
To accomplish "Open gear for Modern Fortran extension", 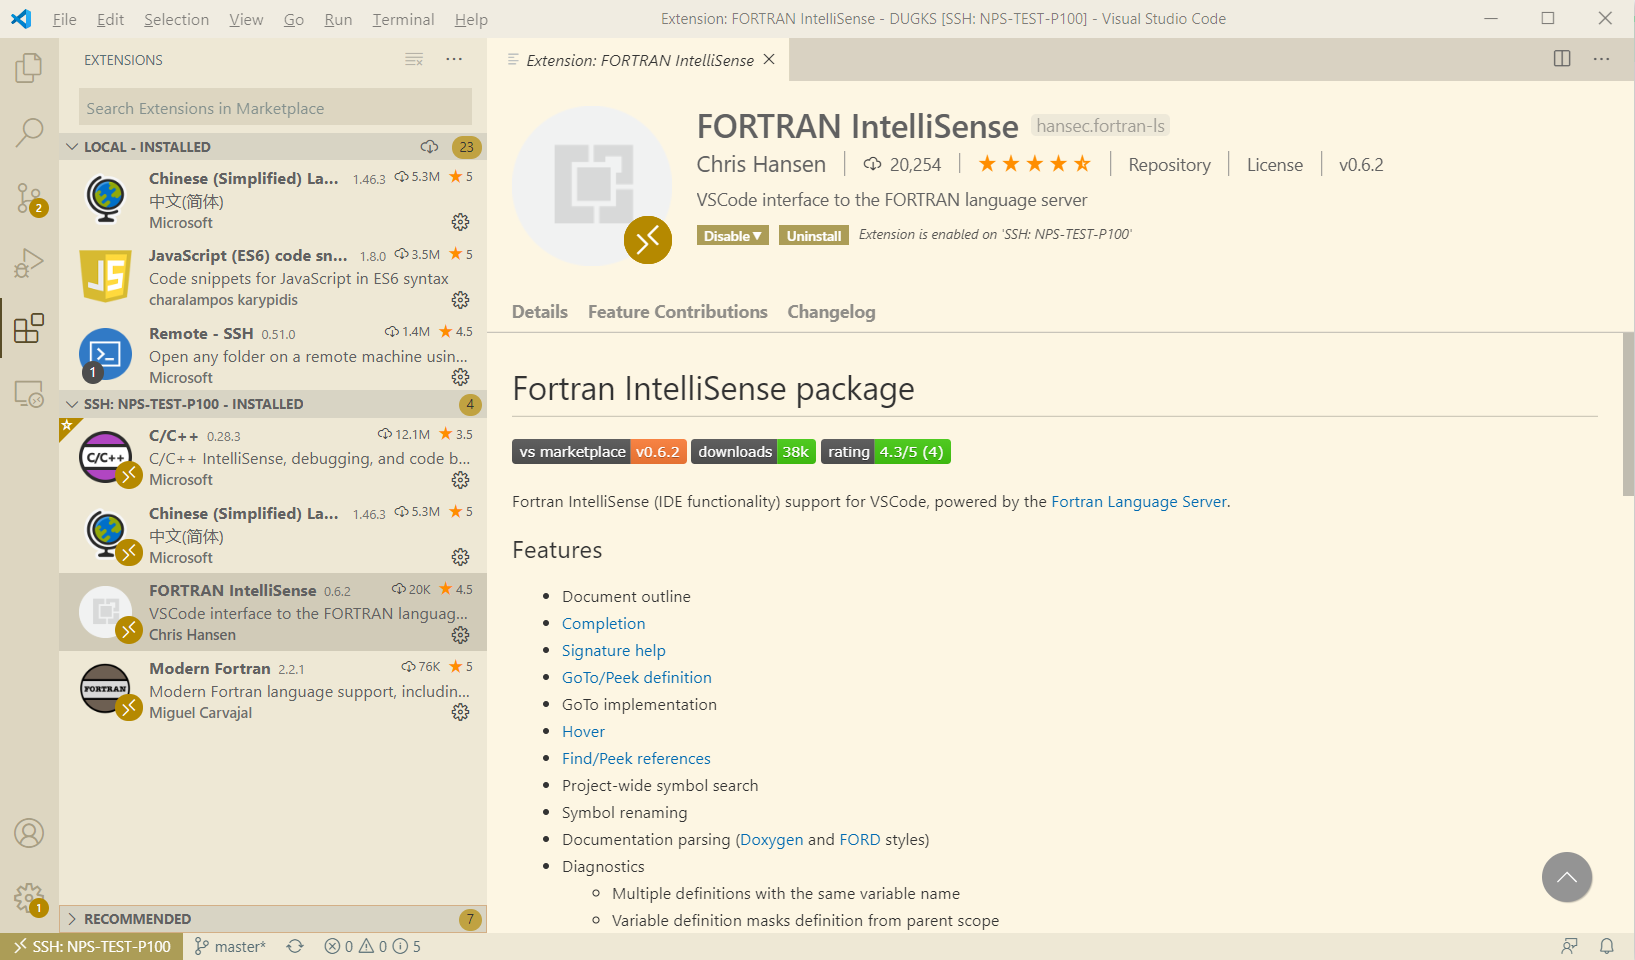I will tap(460, 712).
